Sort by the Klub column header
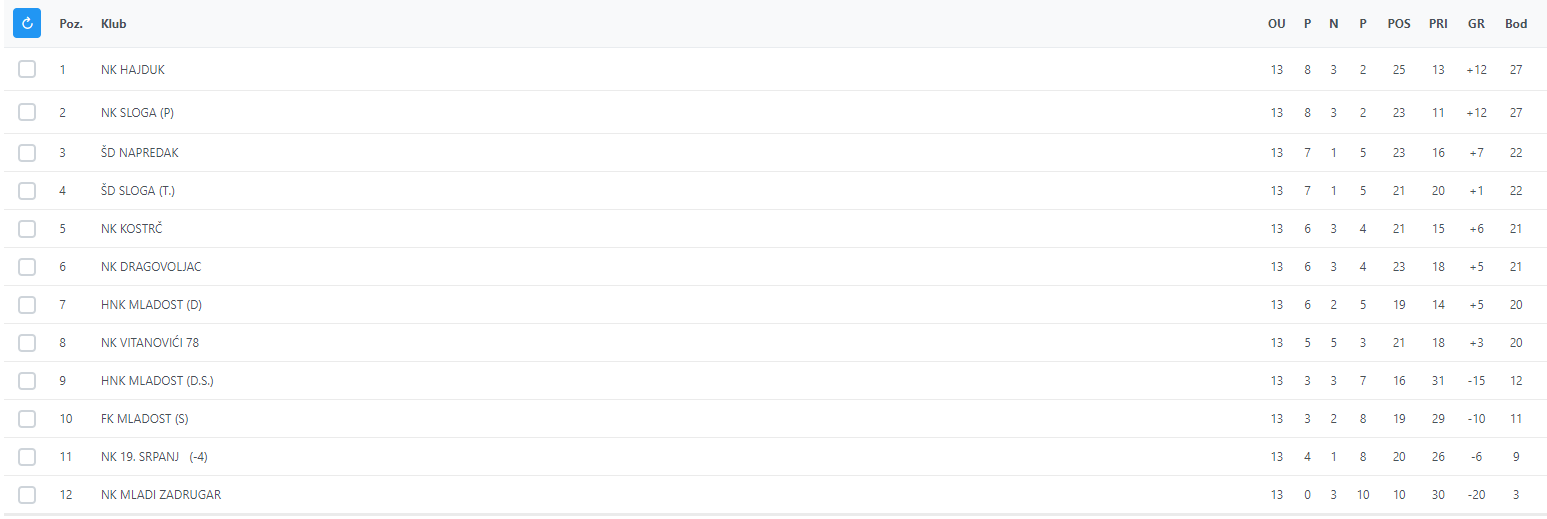Image resolution: width=1547 pixels, height=519 pixels. click(114, 24)
